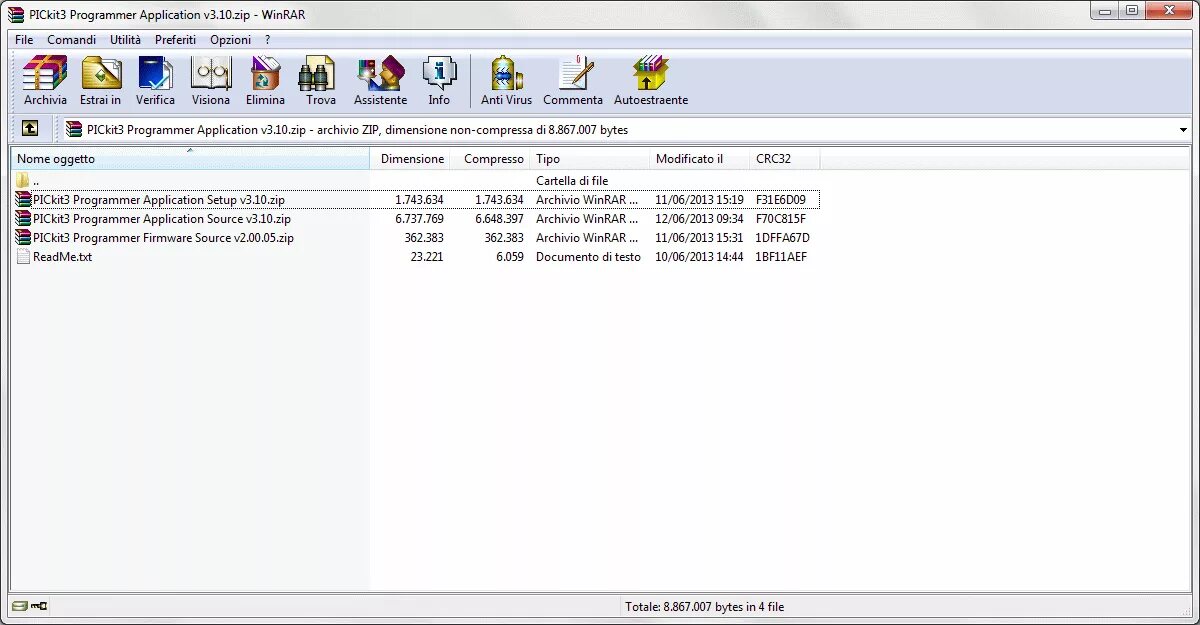Run Verifica on the archive

pos(155,81)
